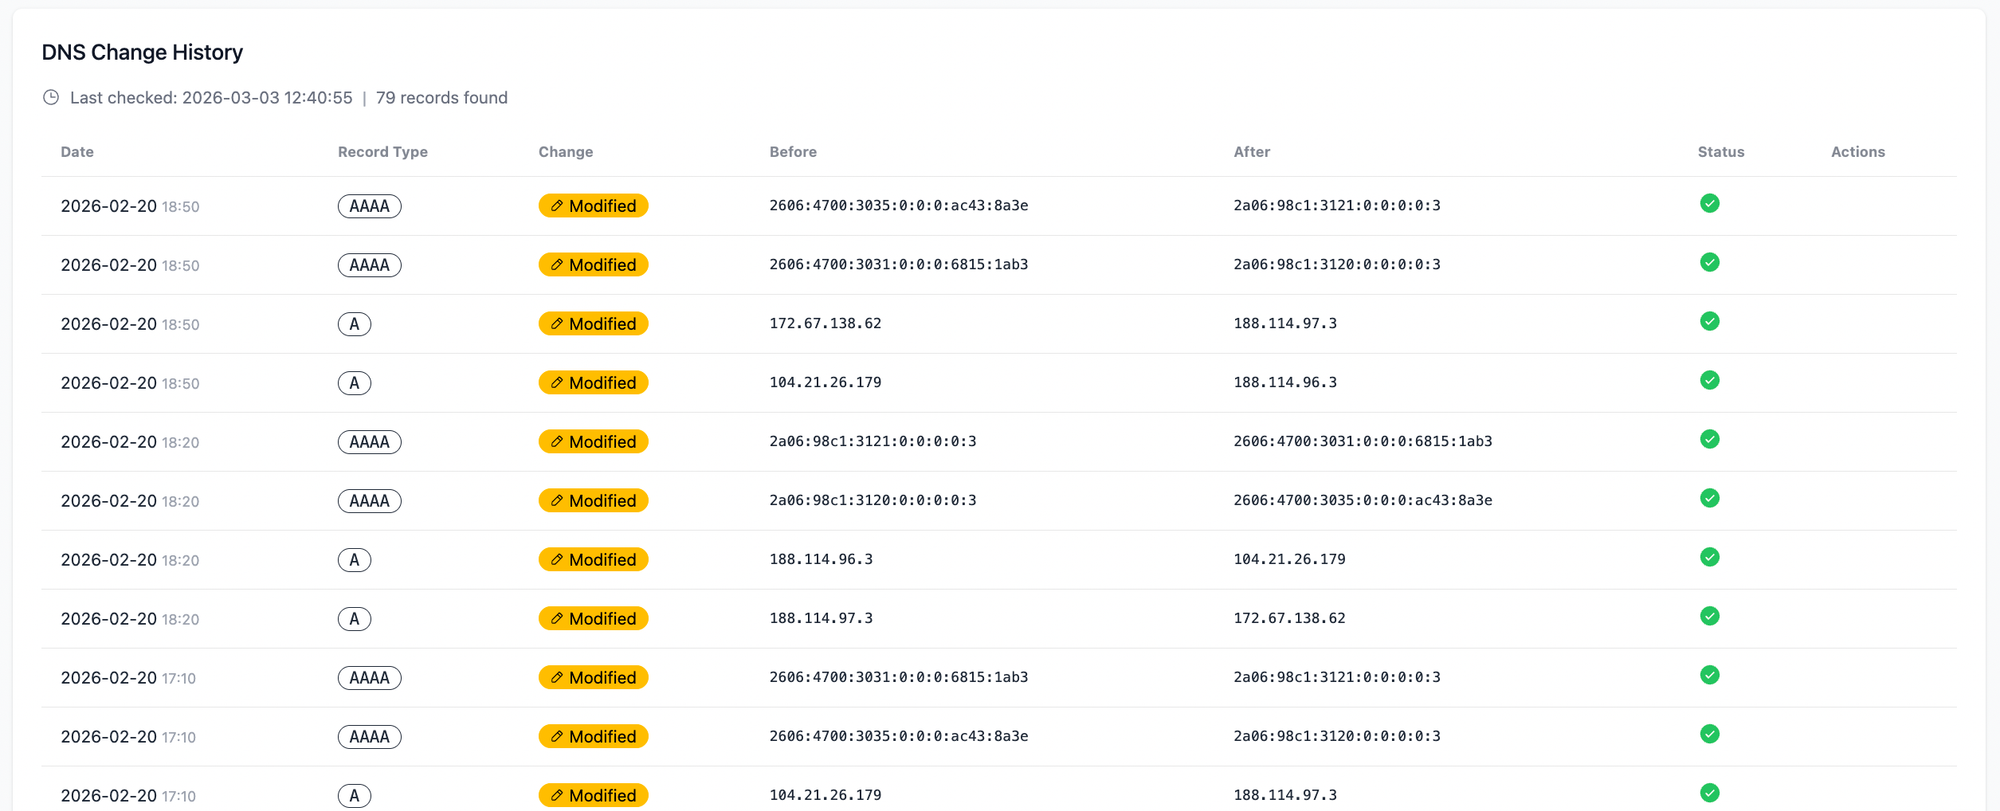Click pencil icon in first row's Modified badge

[x=557, y=206]
